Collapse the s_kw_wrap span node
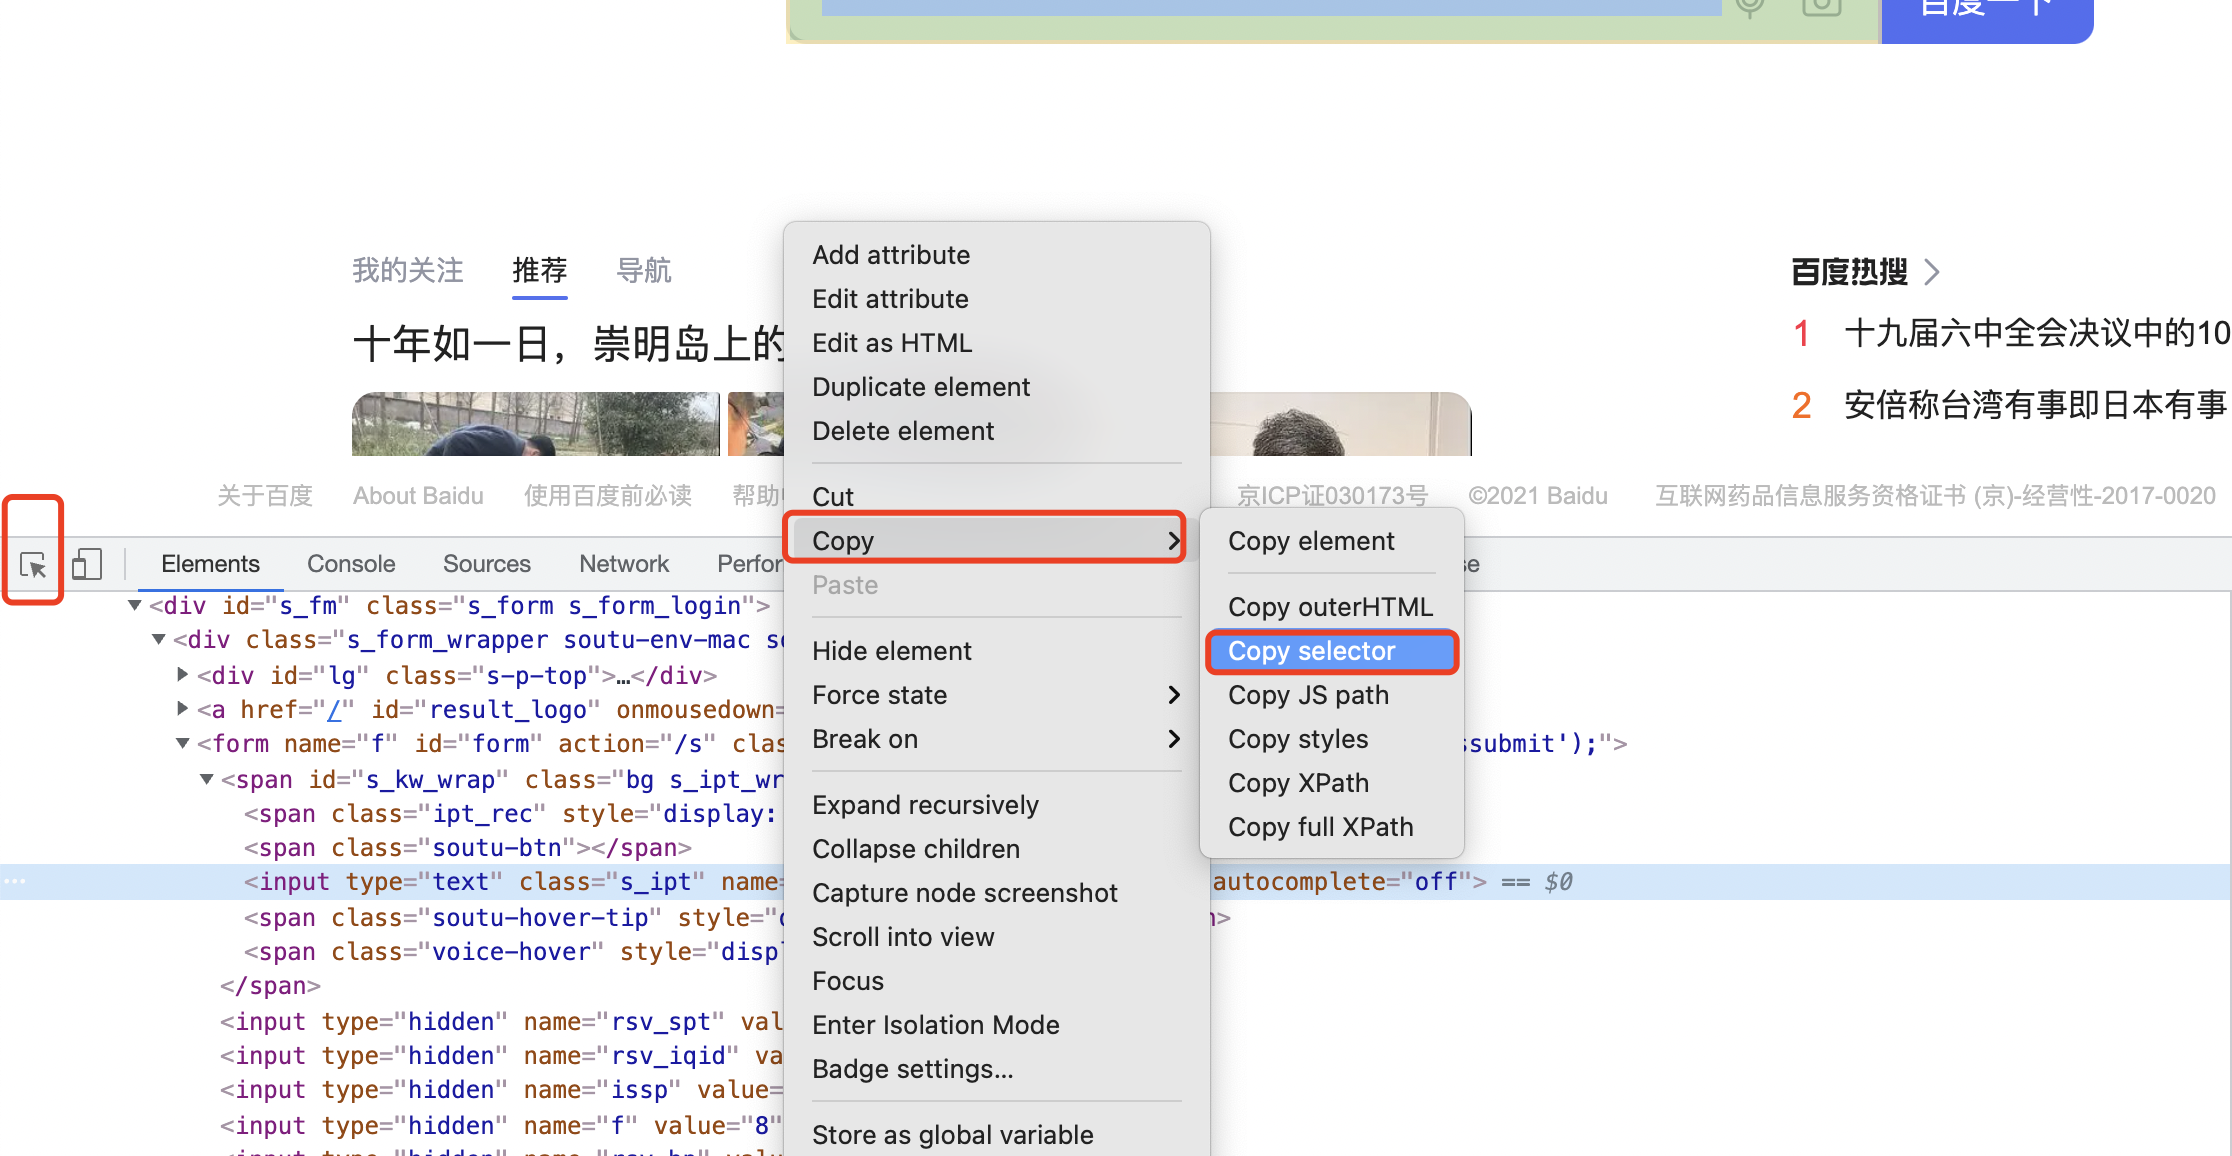Screen dimensions: 2232x1156 [206, 779]
